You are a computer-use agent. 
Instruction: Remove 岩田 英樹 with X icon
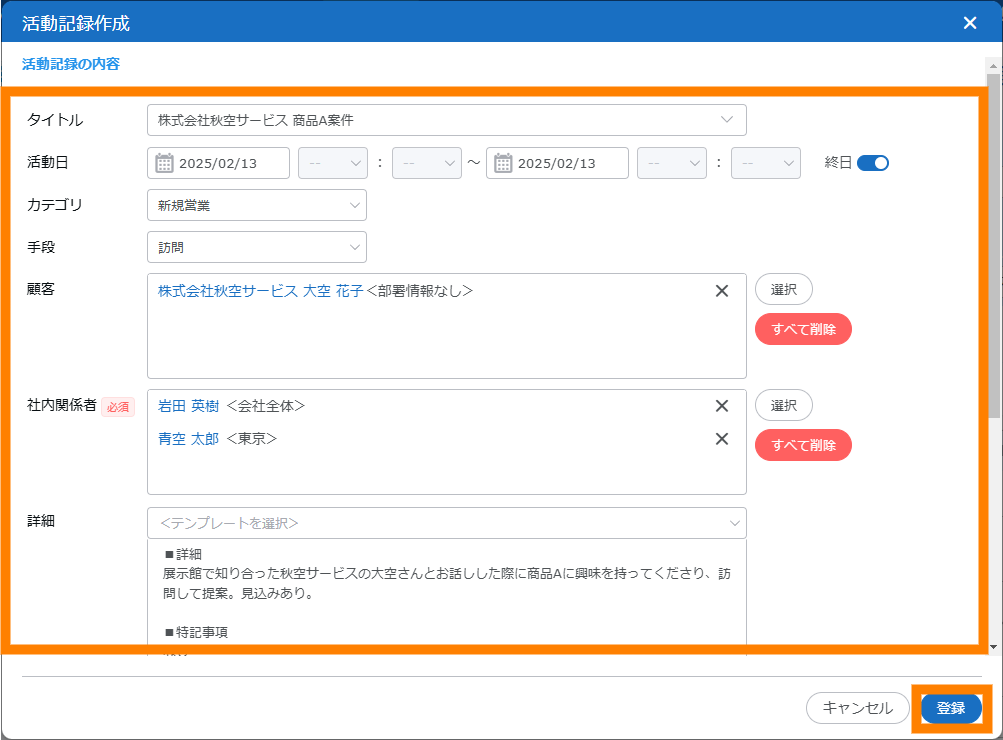pos(721,406)
